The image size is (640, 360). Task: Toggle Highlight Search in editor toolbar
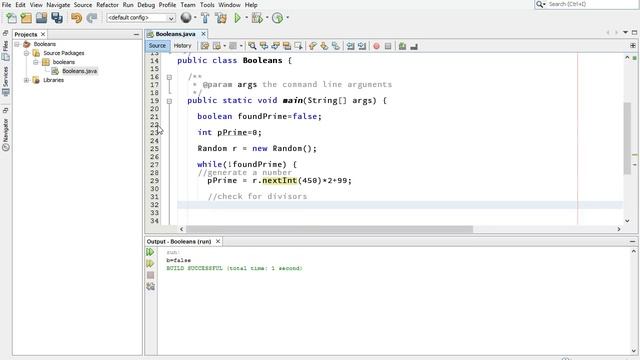coord(287,46)
